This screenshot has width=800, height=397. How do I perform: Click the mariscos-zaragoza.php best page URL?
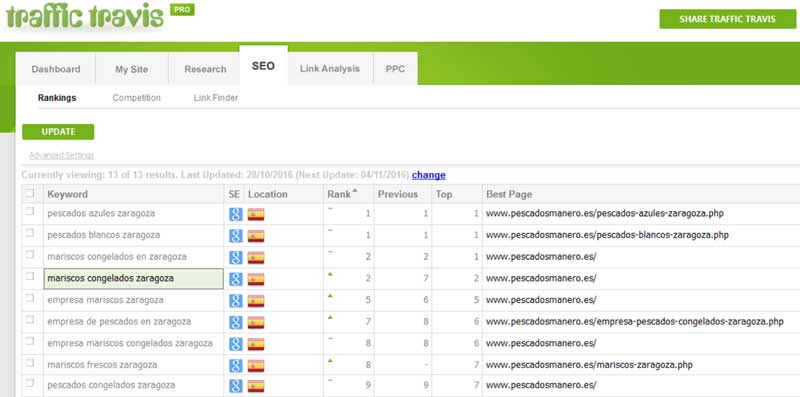pyautogui.click(x=589, y=365)
